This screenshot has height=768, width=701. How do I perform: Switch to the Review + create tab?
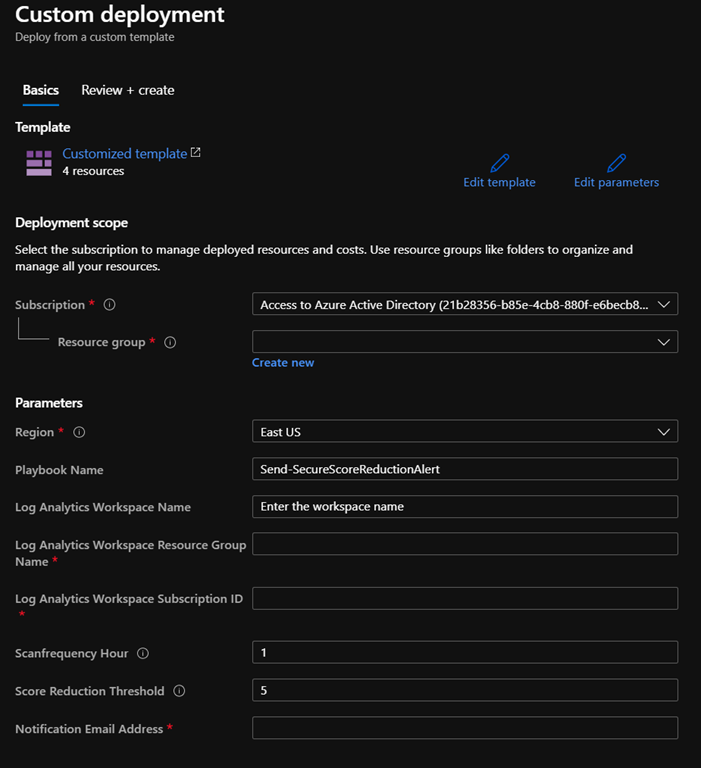(x=128, y=90)
